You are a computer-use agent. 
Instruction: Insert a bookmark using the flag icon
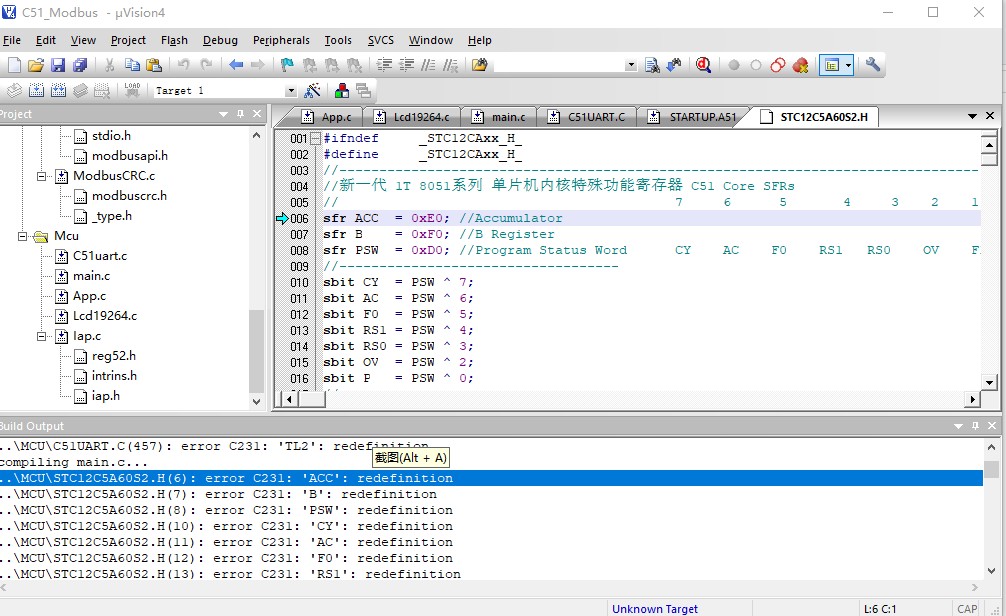(x=287, y=65)
